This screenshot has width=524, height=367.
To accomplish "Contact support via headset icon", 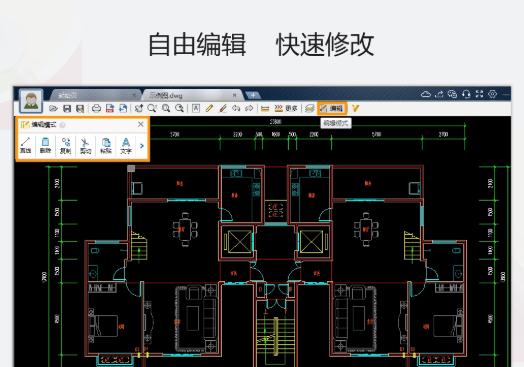I will [466, 94].
